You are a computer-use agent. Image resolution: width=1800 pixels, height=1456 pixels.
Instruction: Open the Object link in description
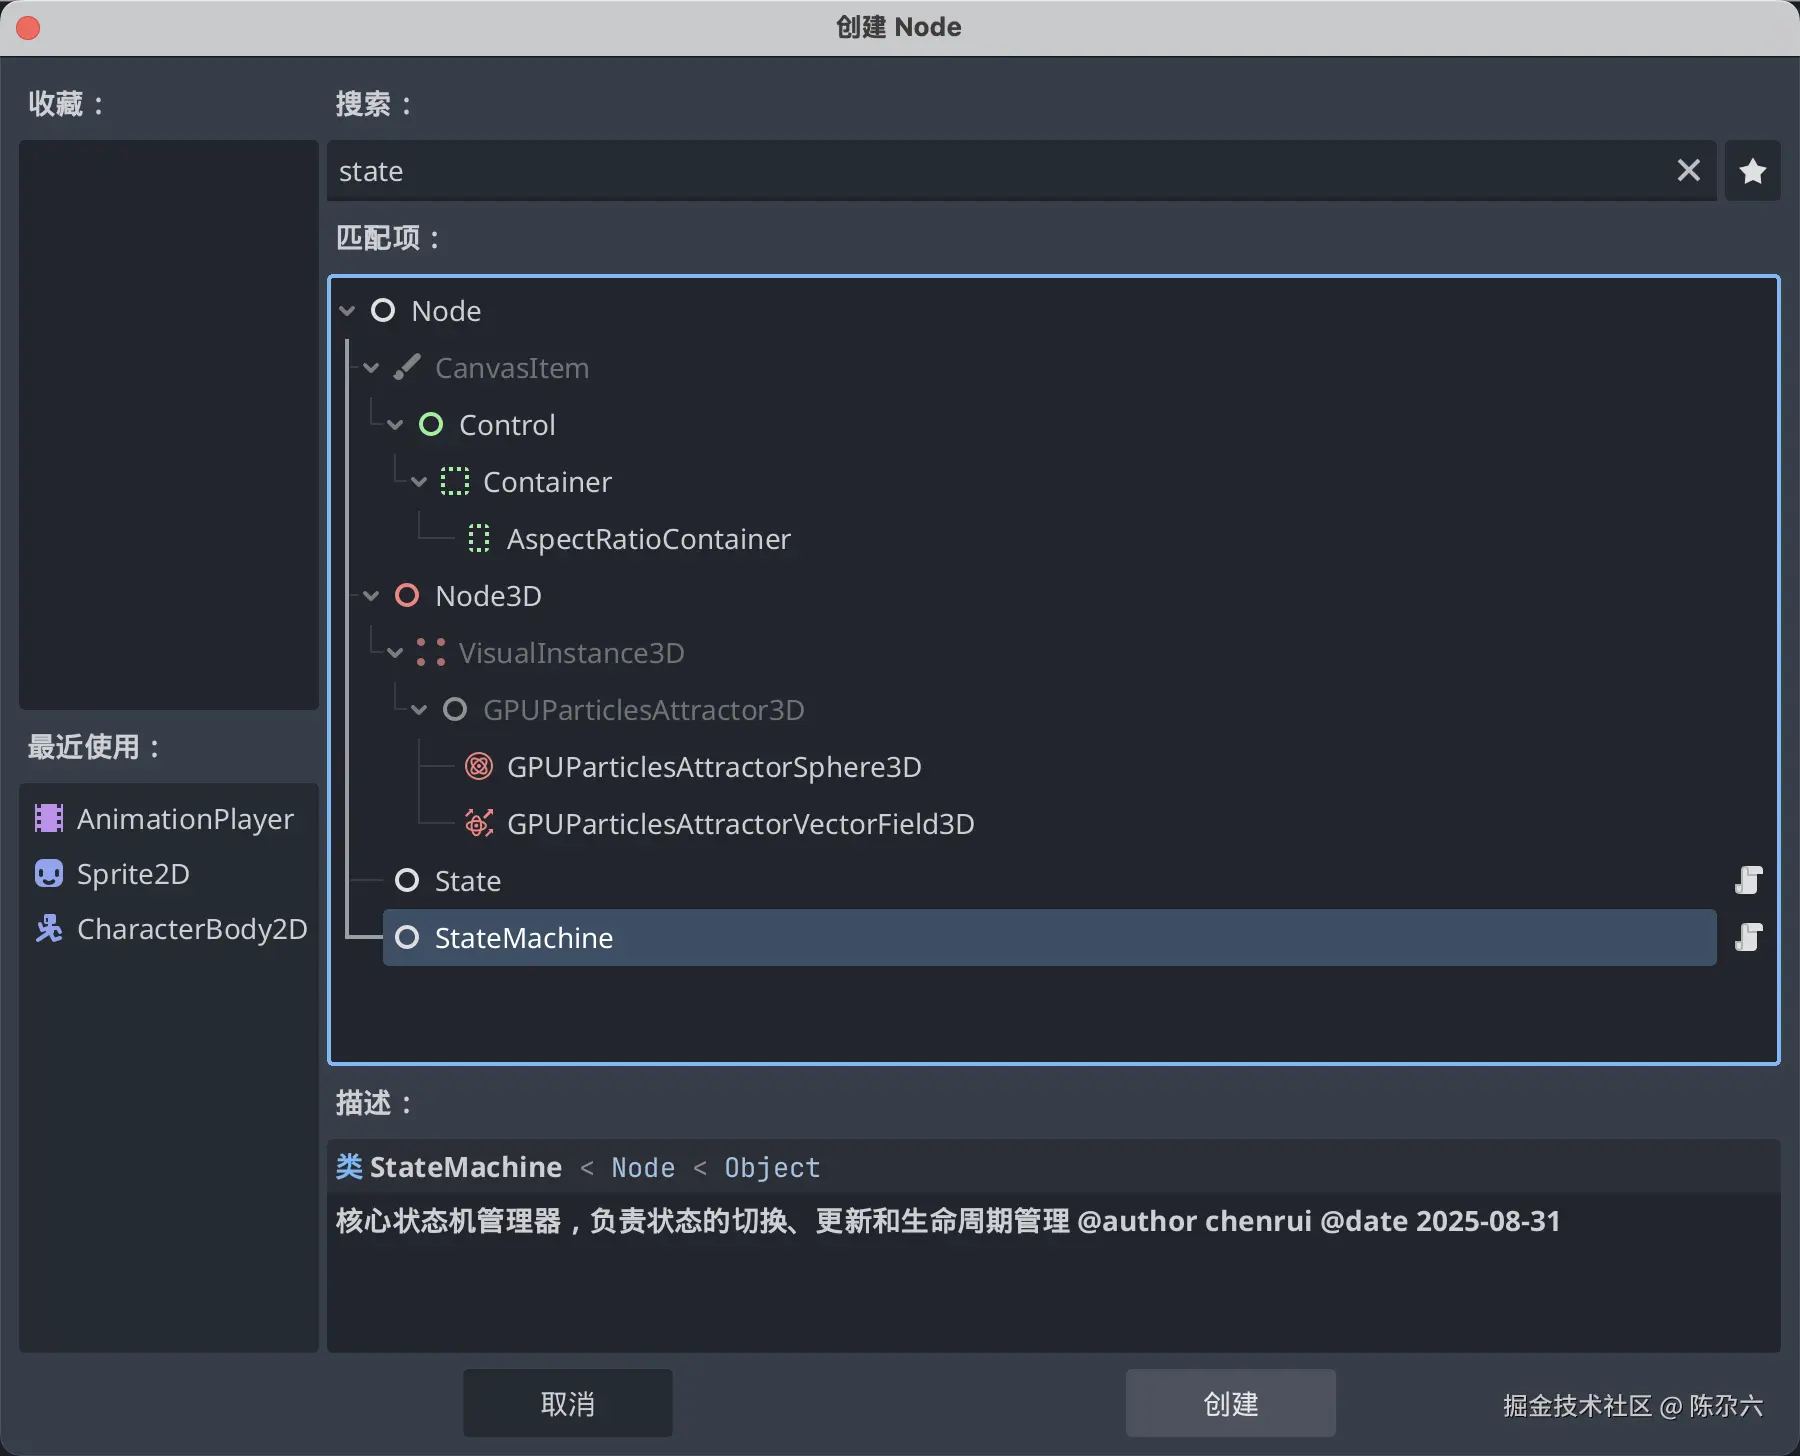pyautogui.click(x=772, y=1168)
